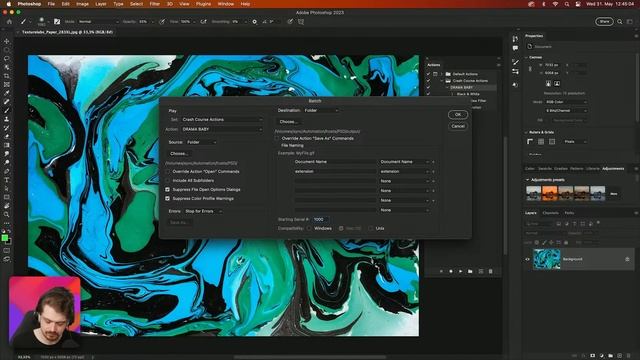Delete action trash icon
The image size is (640, 360).
point(491,271)
